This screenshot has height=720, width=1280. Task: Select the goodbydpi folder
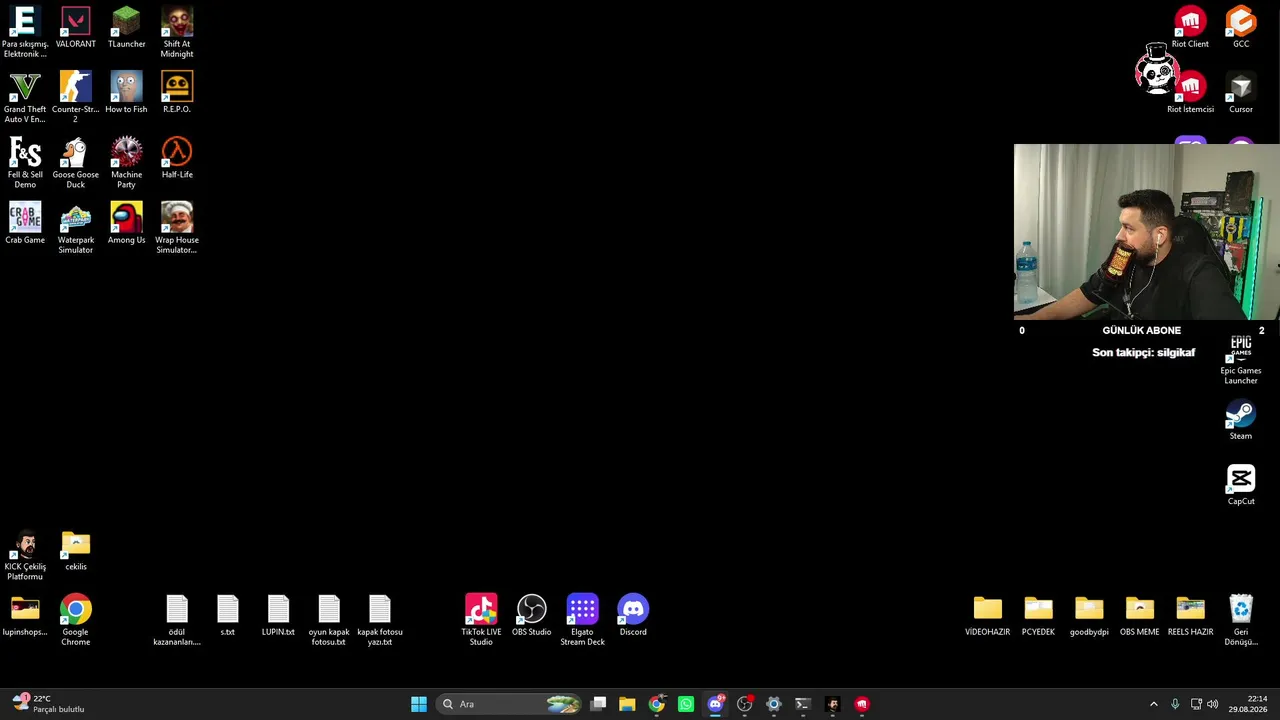coord(1089,616)
